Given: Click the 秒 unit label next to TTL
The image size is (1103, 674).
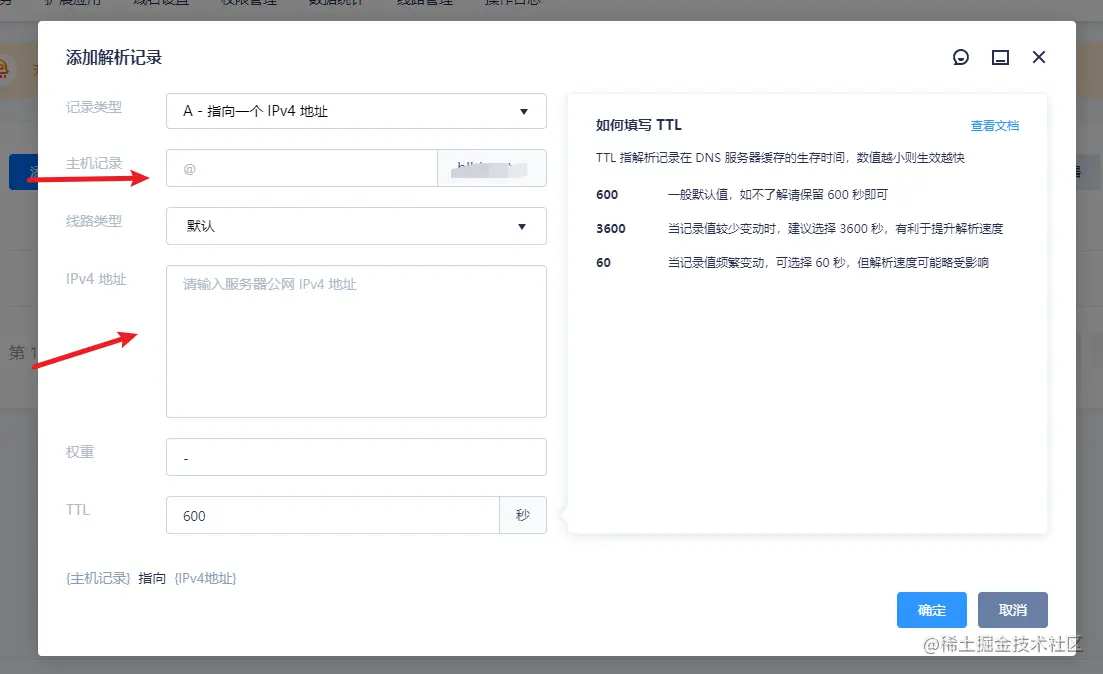Looking at the screenshot, I should [x=523, y=515].
